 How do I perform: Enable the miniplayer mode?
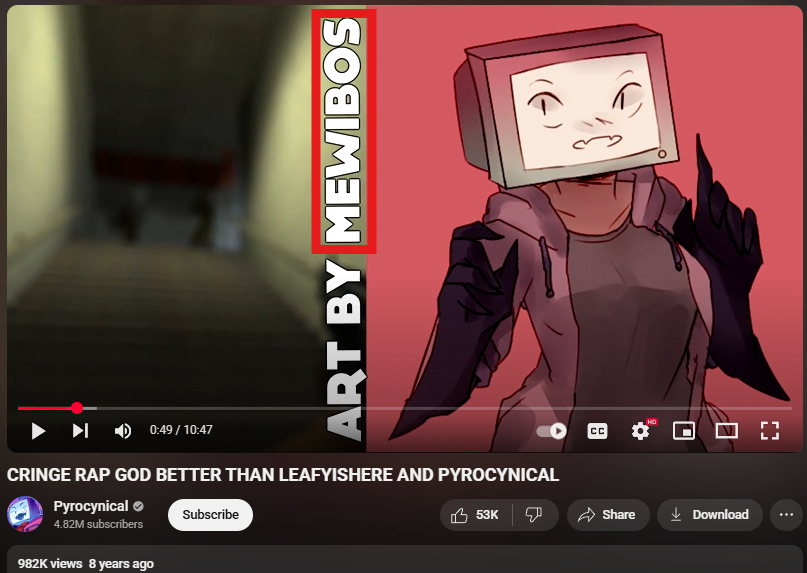(684, 431)
